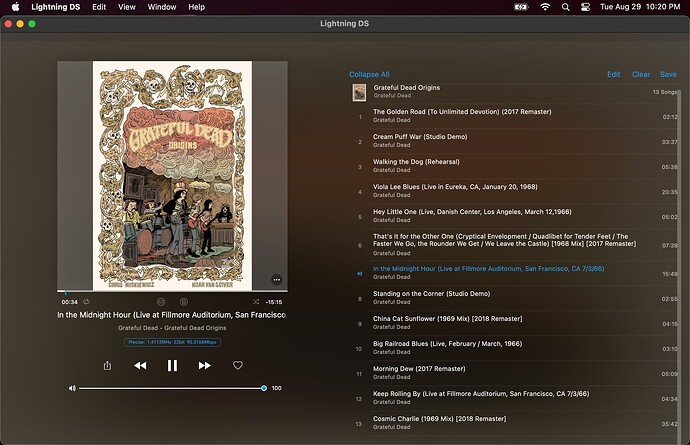
Task: Open Control Center in the menu bar
Action: tap(585, 7)
